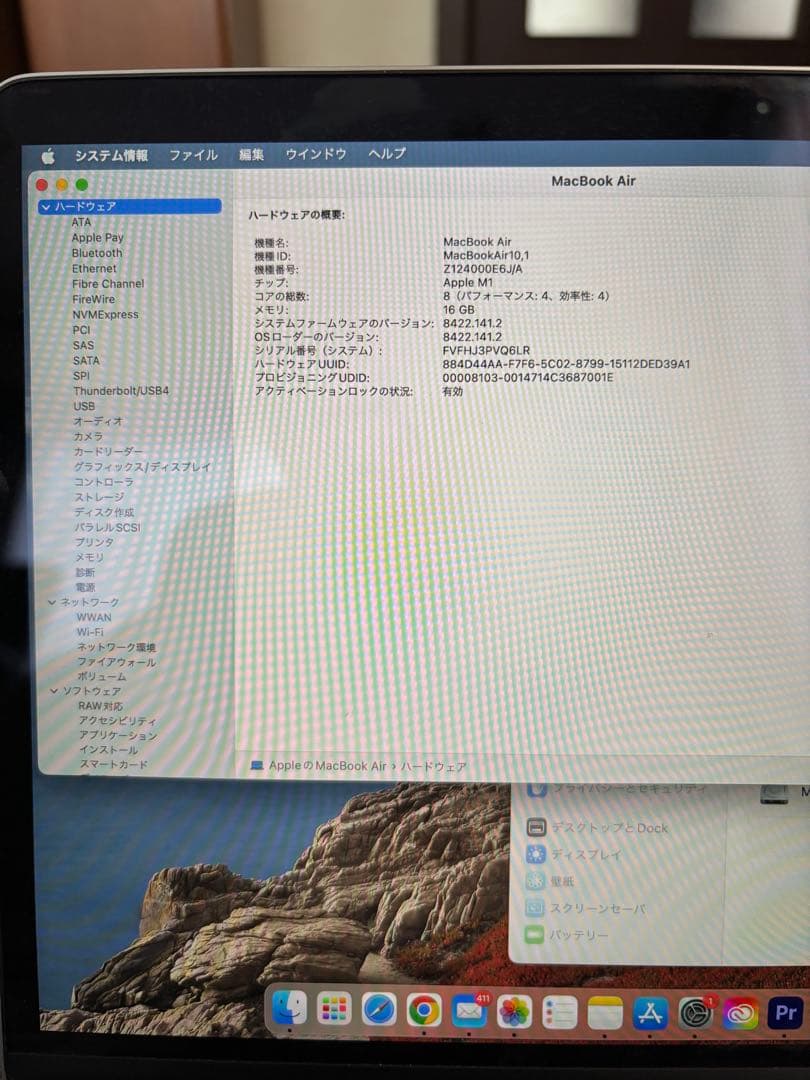This screenshot has height=1080, width=810.
Task: Collapse the ソフトウェア section
Action: click(x=55, y=690)
